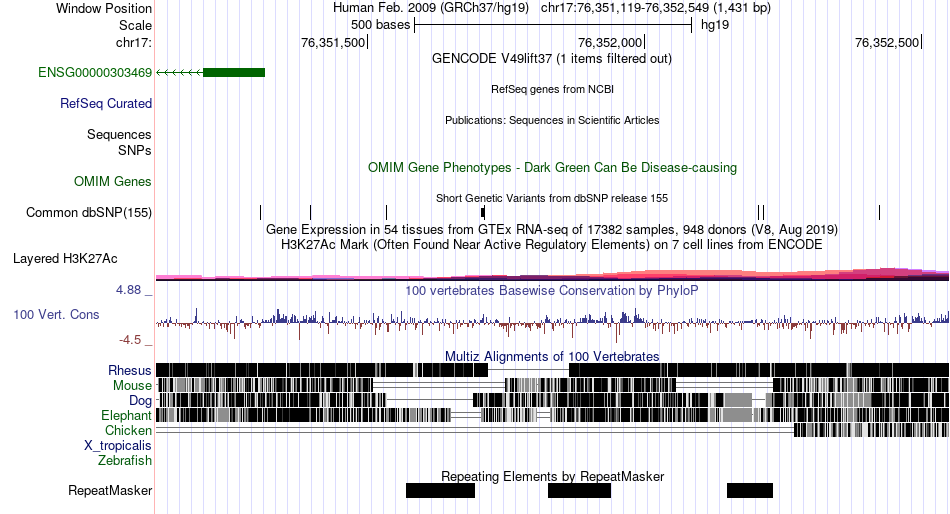Screen dimensions: 950x514
Task: Click the Chicken alignment row label
Action: pos(128,430)
